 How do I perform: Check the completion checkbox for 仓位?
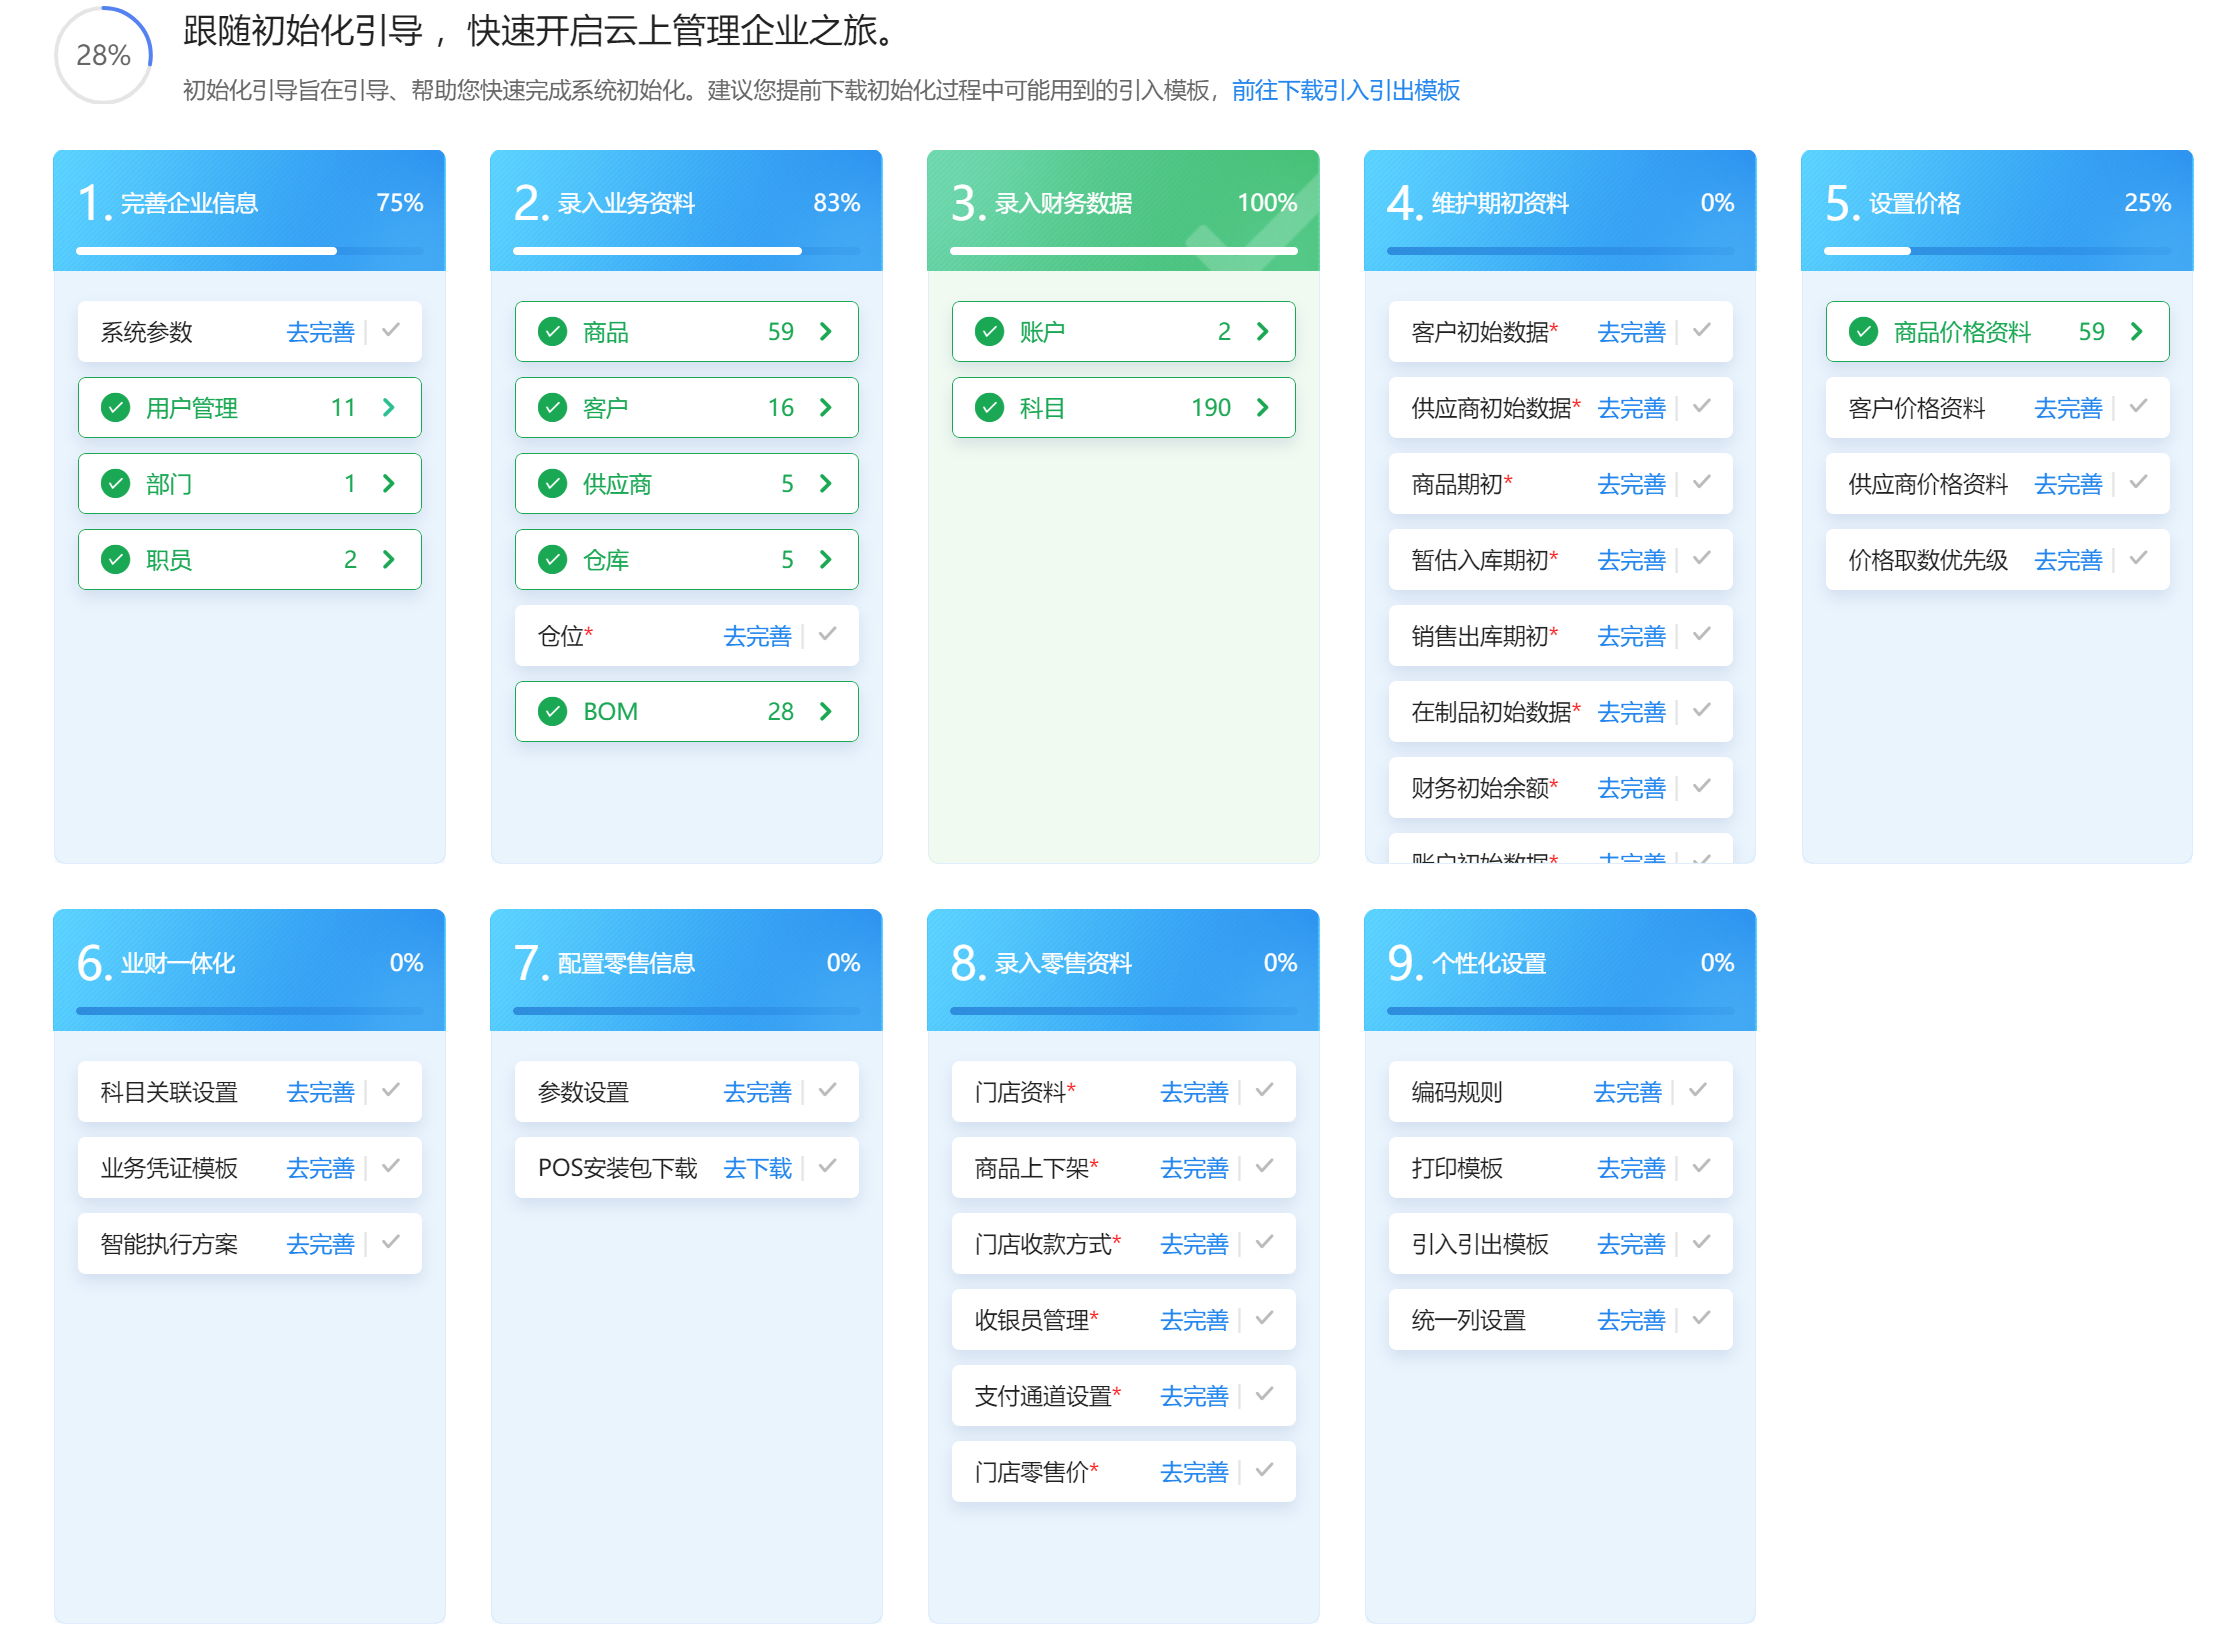click(828, 635)
